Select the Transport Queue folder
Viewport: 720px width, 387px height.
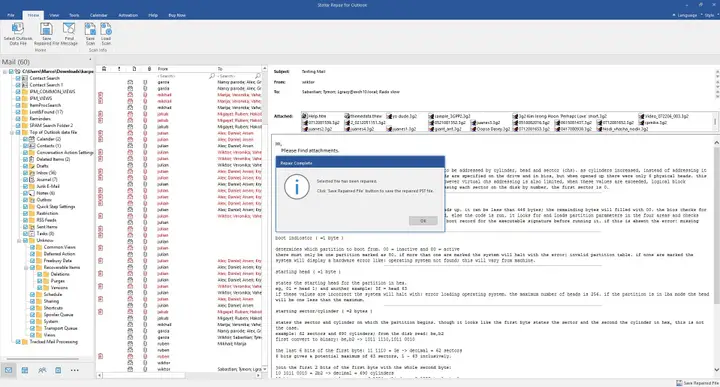click(x=60, y=328)
